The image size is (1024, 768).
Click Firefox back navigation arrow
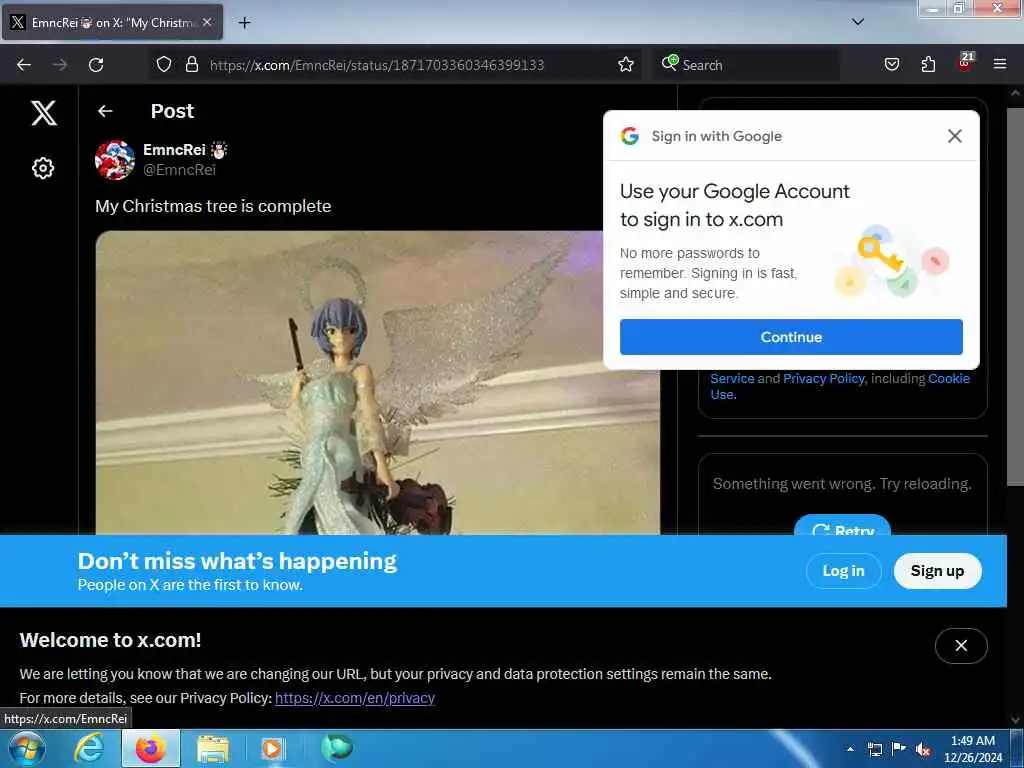24,65
